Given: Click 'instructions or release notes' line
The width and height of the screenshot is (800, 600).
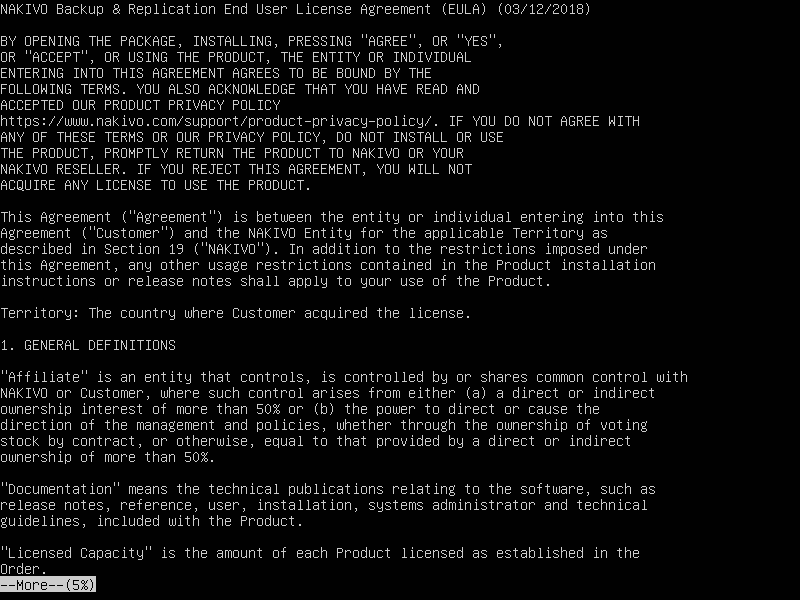Looking at the screenshot, I should coord(276,281).
